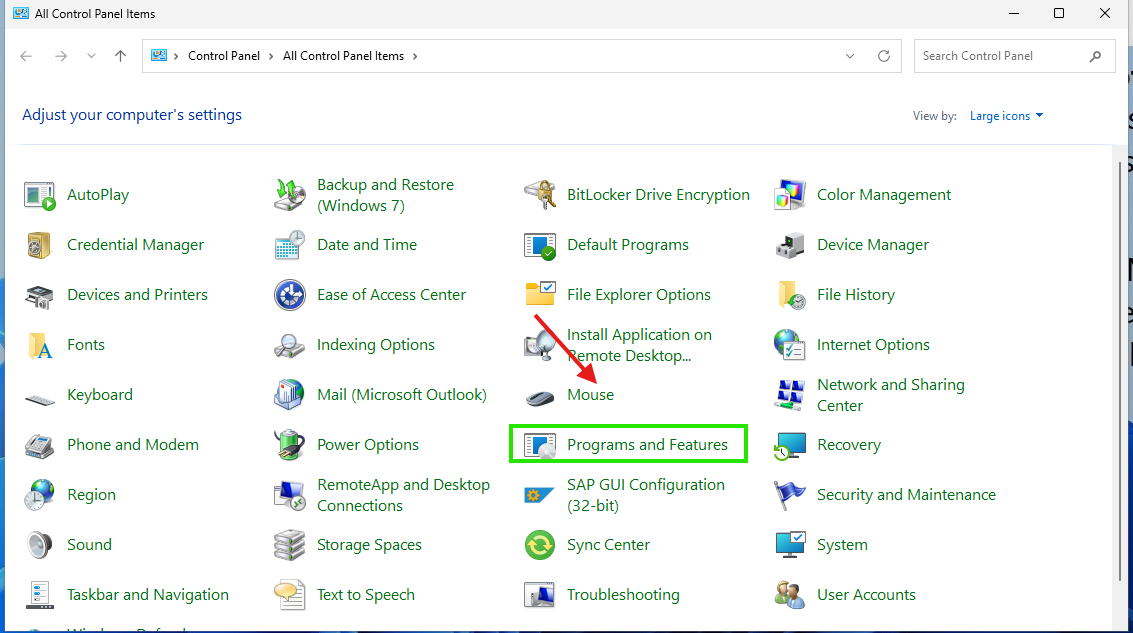Screen dimensions: 1133x633
Task: Click the Internet Options globe icon
Action: click(790, 345)
